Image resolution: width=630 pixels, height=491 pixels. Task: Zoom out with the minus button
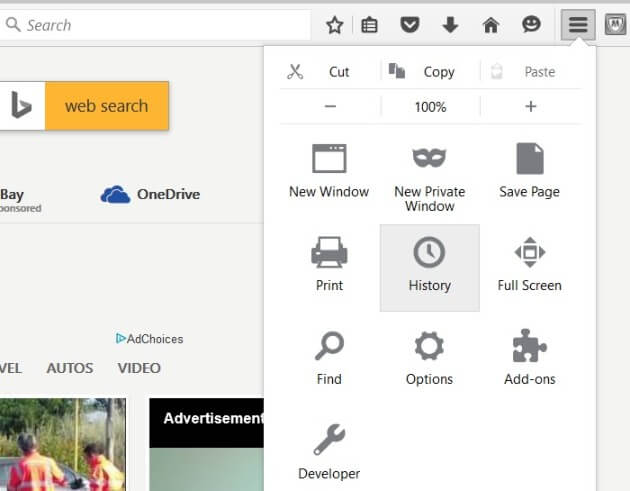click(x=330, y=107)
